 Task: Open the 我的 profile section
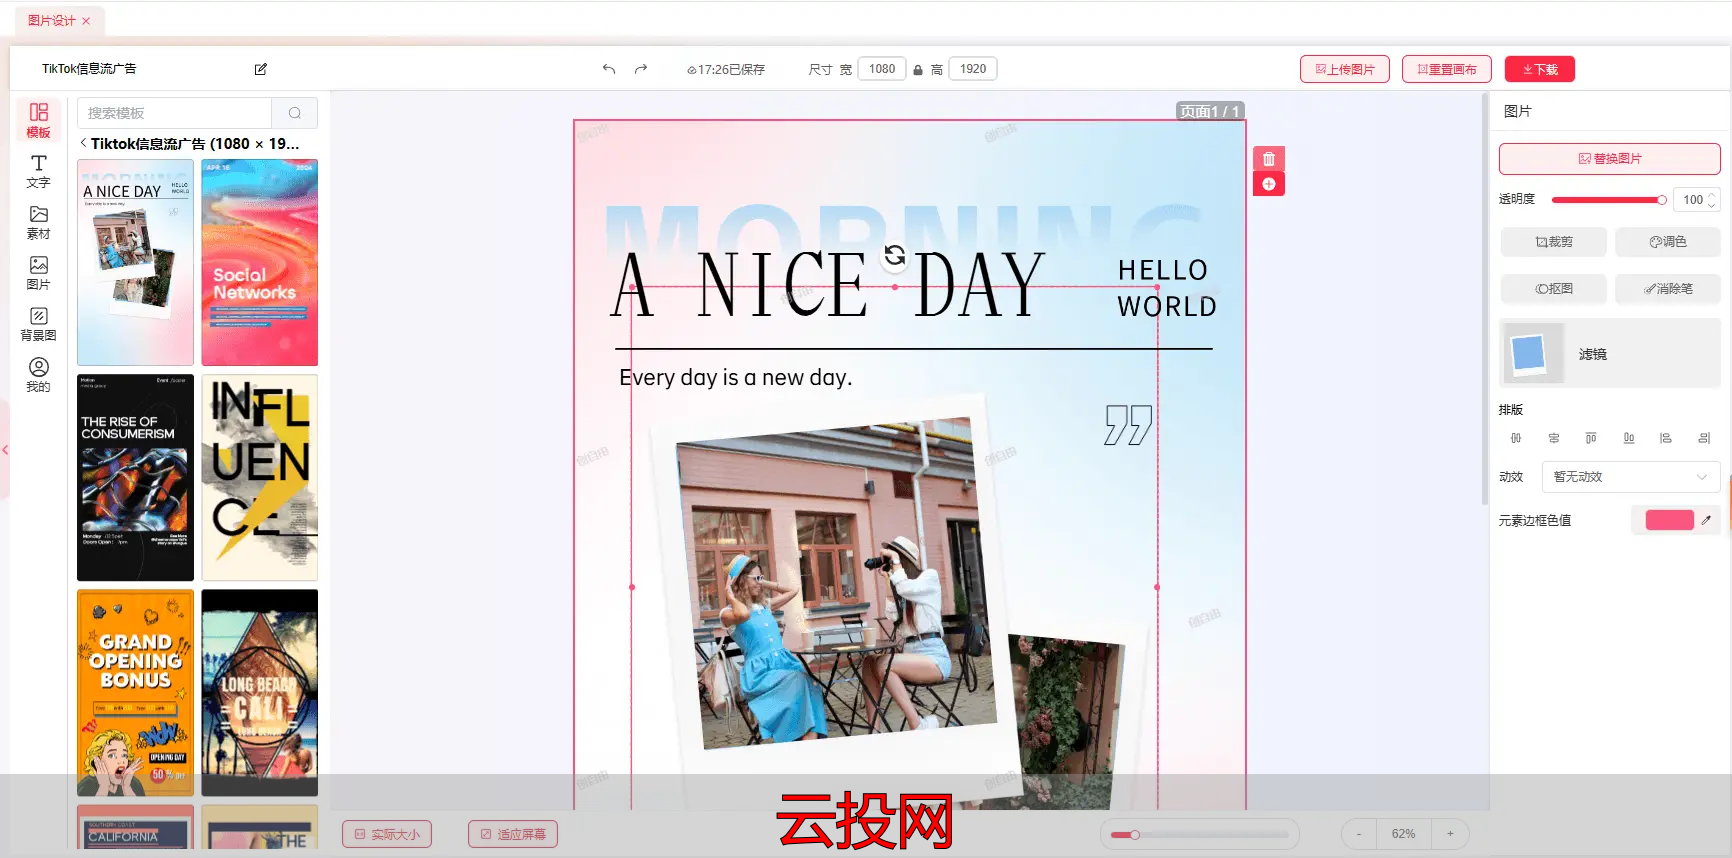tap(38, 375)
